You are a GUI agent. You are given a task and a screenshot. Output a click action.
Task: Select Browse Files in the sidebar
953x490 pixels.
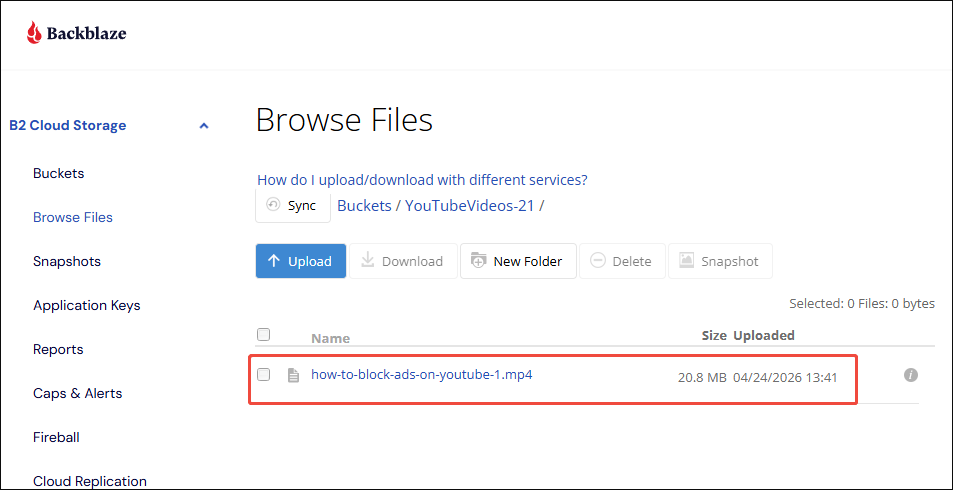point(73,217)
